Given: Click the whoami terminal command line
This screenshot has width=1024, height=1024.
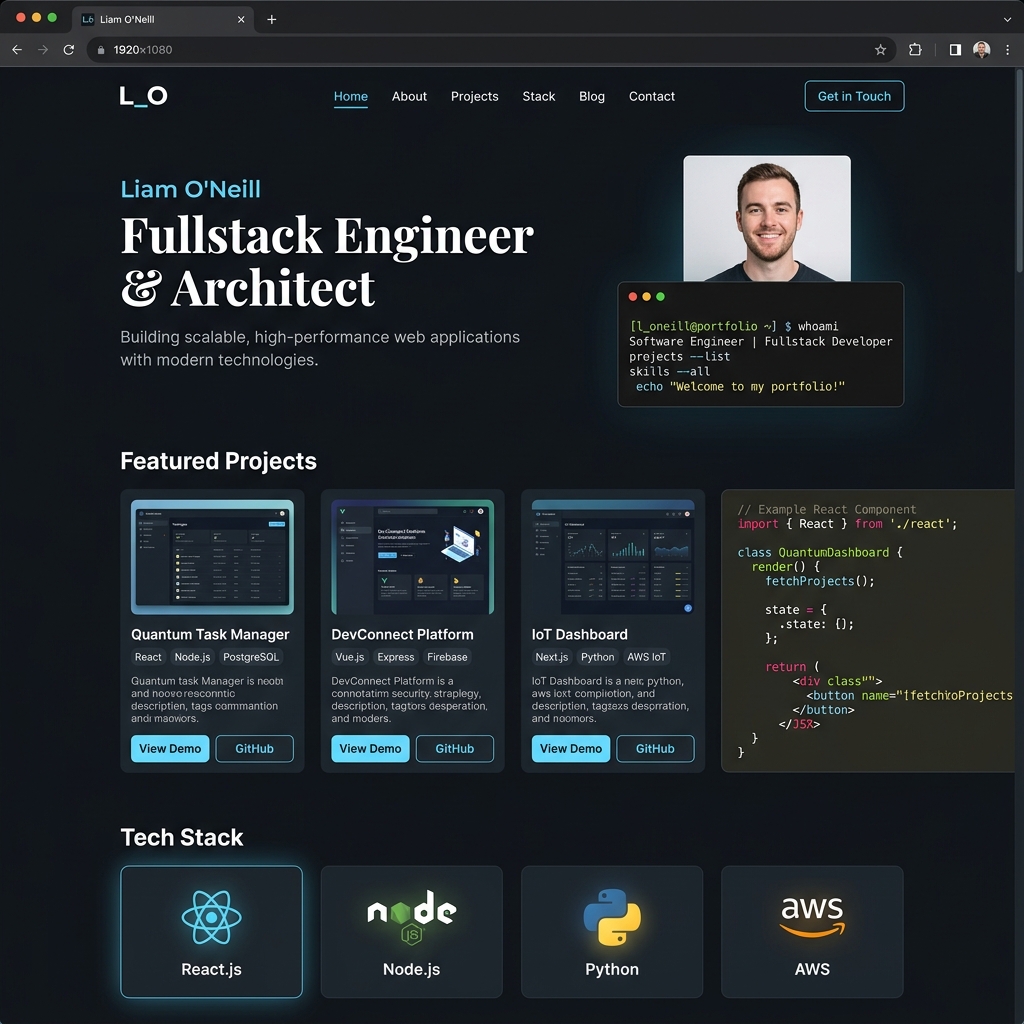Looking at the screenshot, I should point(733,326).
